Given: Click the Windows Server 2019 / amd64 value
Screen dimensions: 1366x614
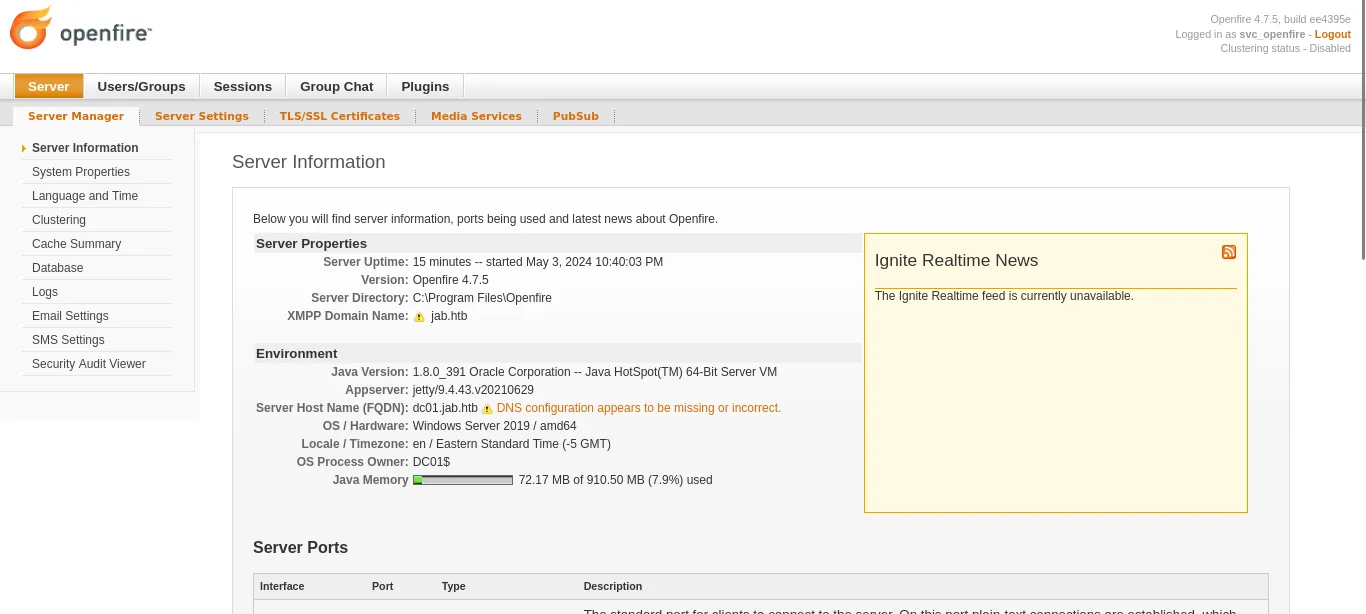Looking at the screenshot, I should (x=495, y=426).
